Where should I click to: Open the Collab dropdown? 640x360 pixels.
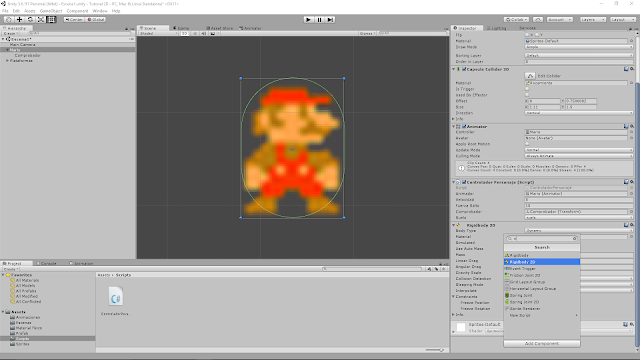point(517,20)
